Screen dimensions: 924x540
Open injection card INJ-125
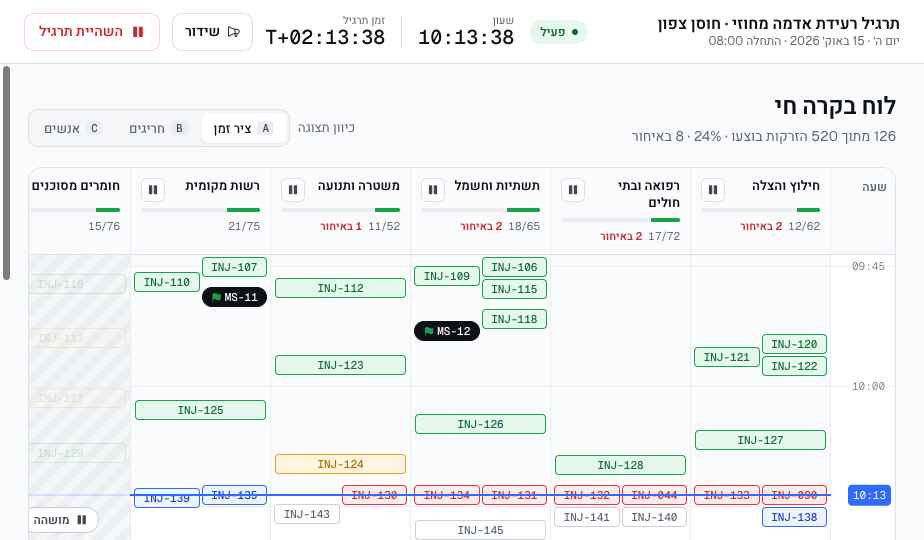[200, 410]
